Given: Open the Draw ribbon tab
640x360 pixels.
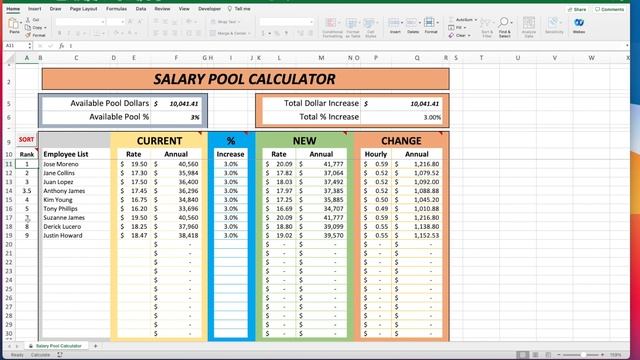Looking at the screenshot, I should pyautogui.click(x=56, y=9).
